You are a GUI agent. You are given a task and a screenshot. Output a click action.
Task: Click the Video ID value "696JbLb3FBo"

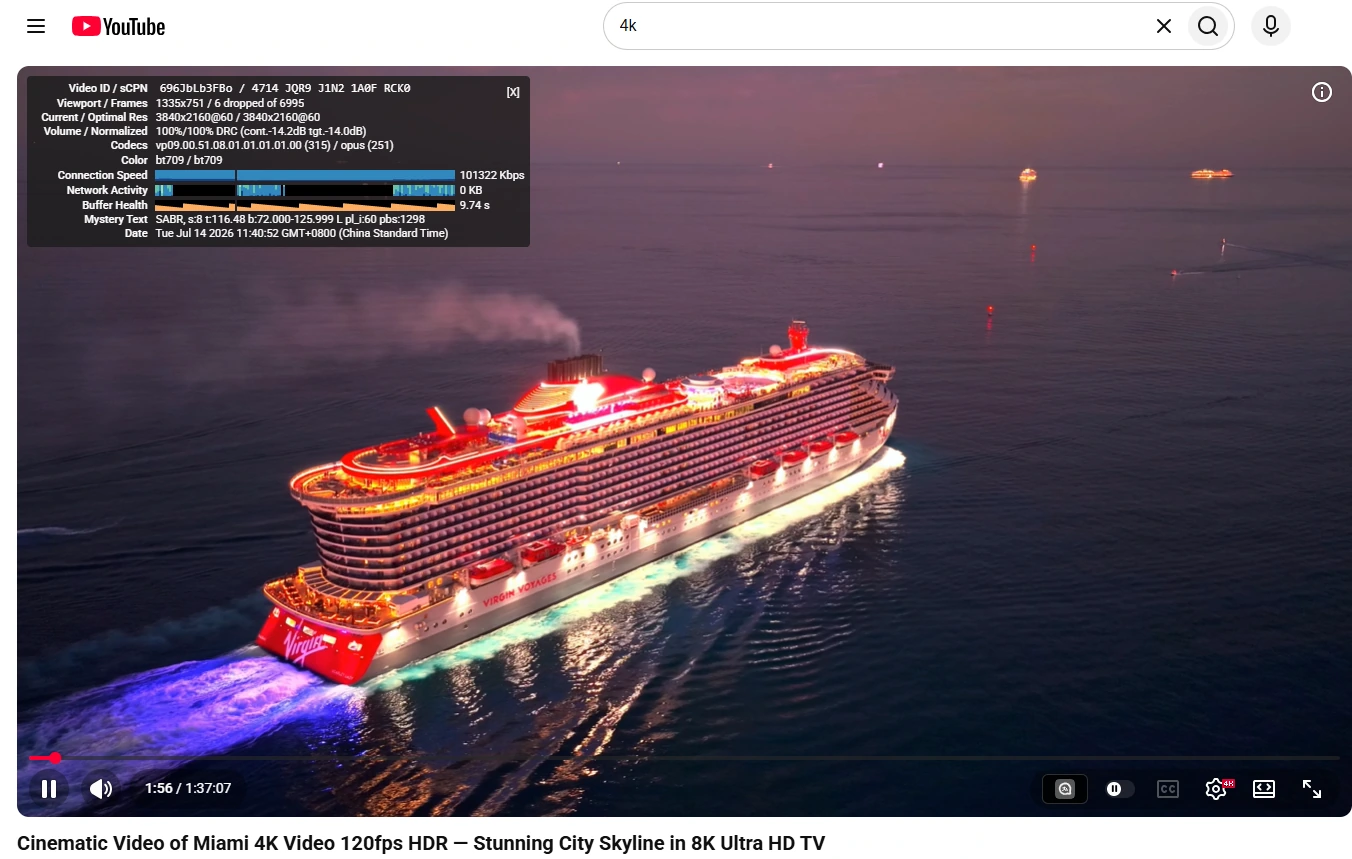[x=196, y=89]
